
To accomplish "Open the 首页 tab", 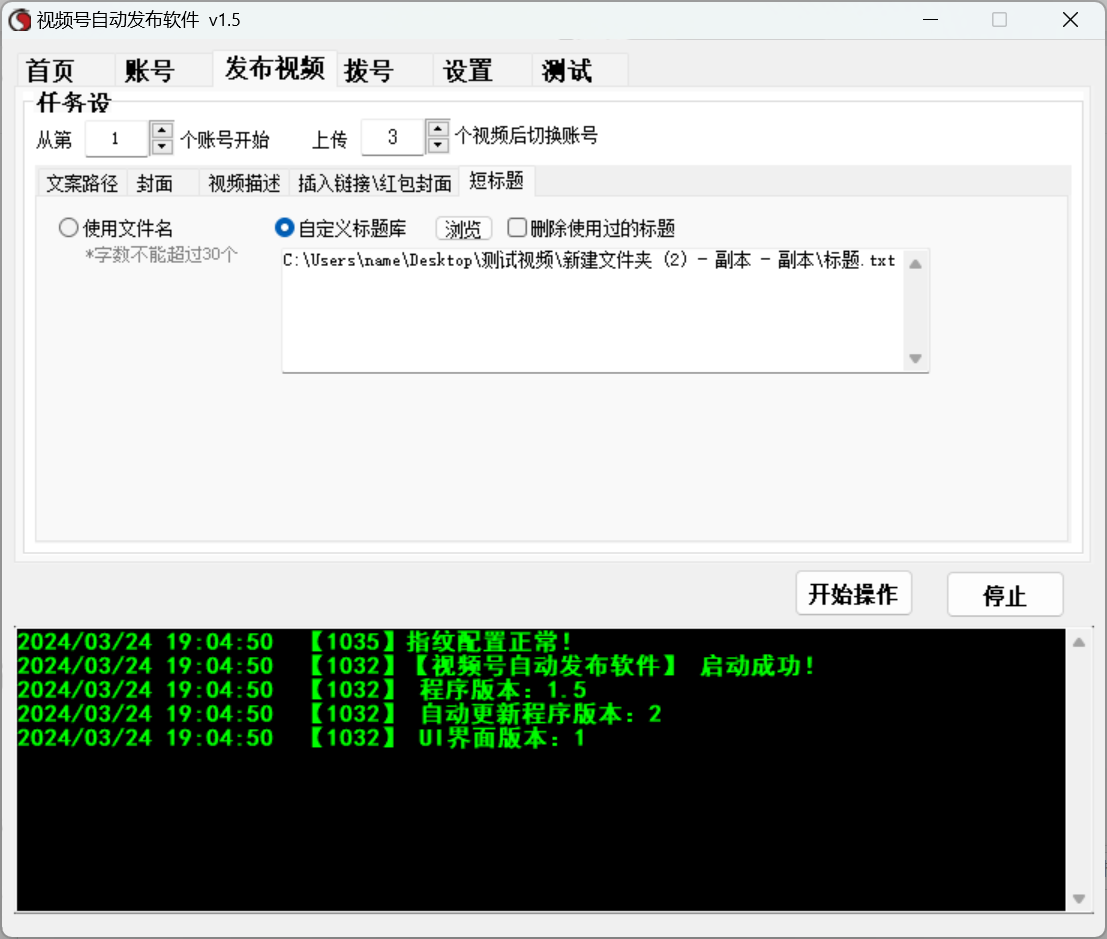I will [66, 71].
